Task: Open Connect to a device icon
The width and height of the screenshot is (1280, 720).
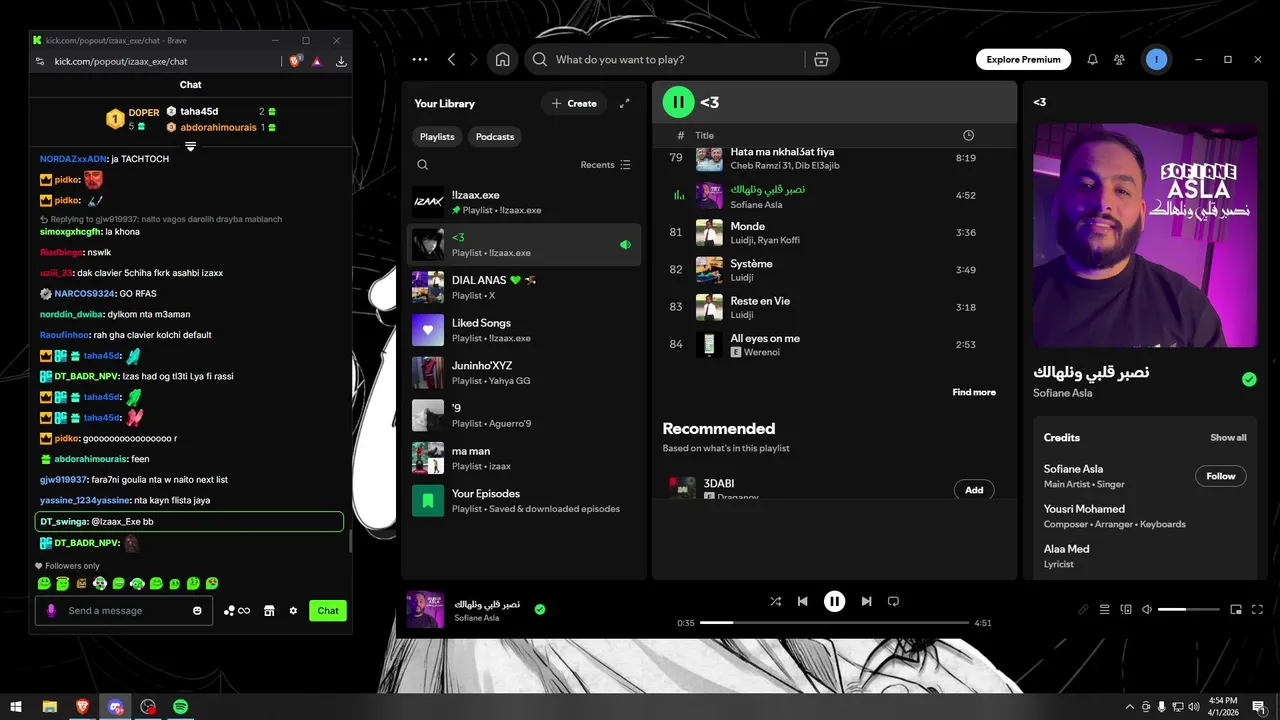Action: click(1126, 609)
